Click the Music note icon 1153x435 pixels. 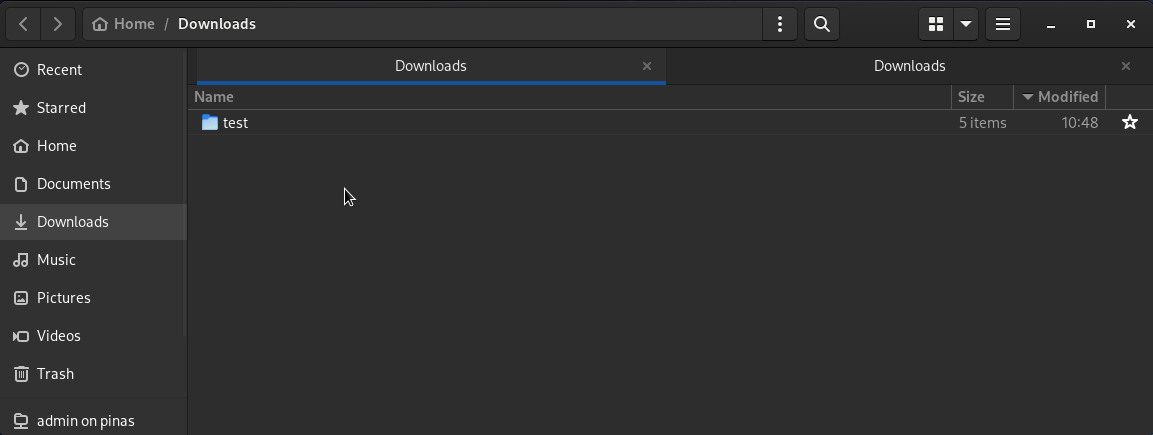tap(21, 260)
